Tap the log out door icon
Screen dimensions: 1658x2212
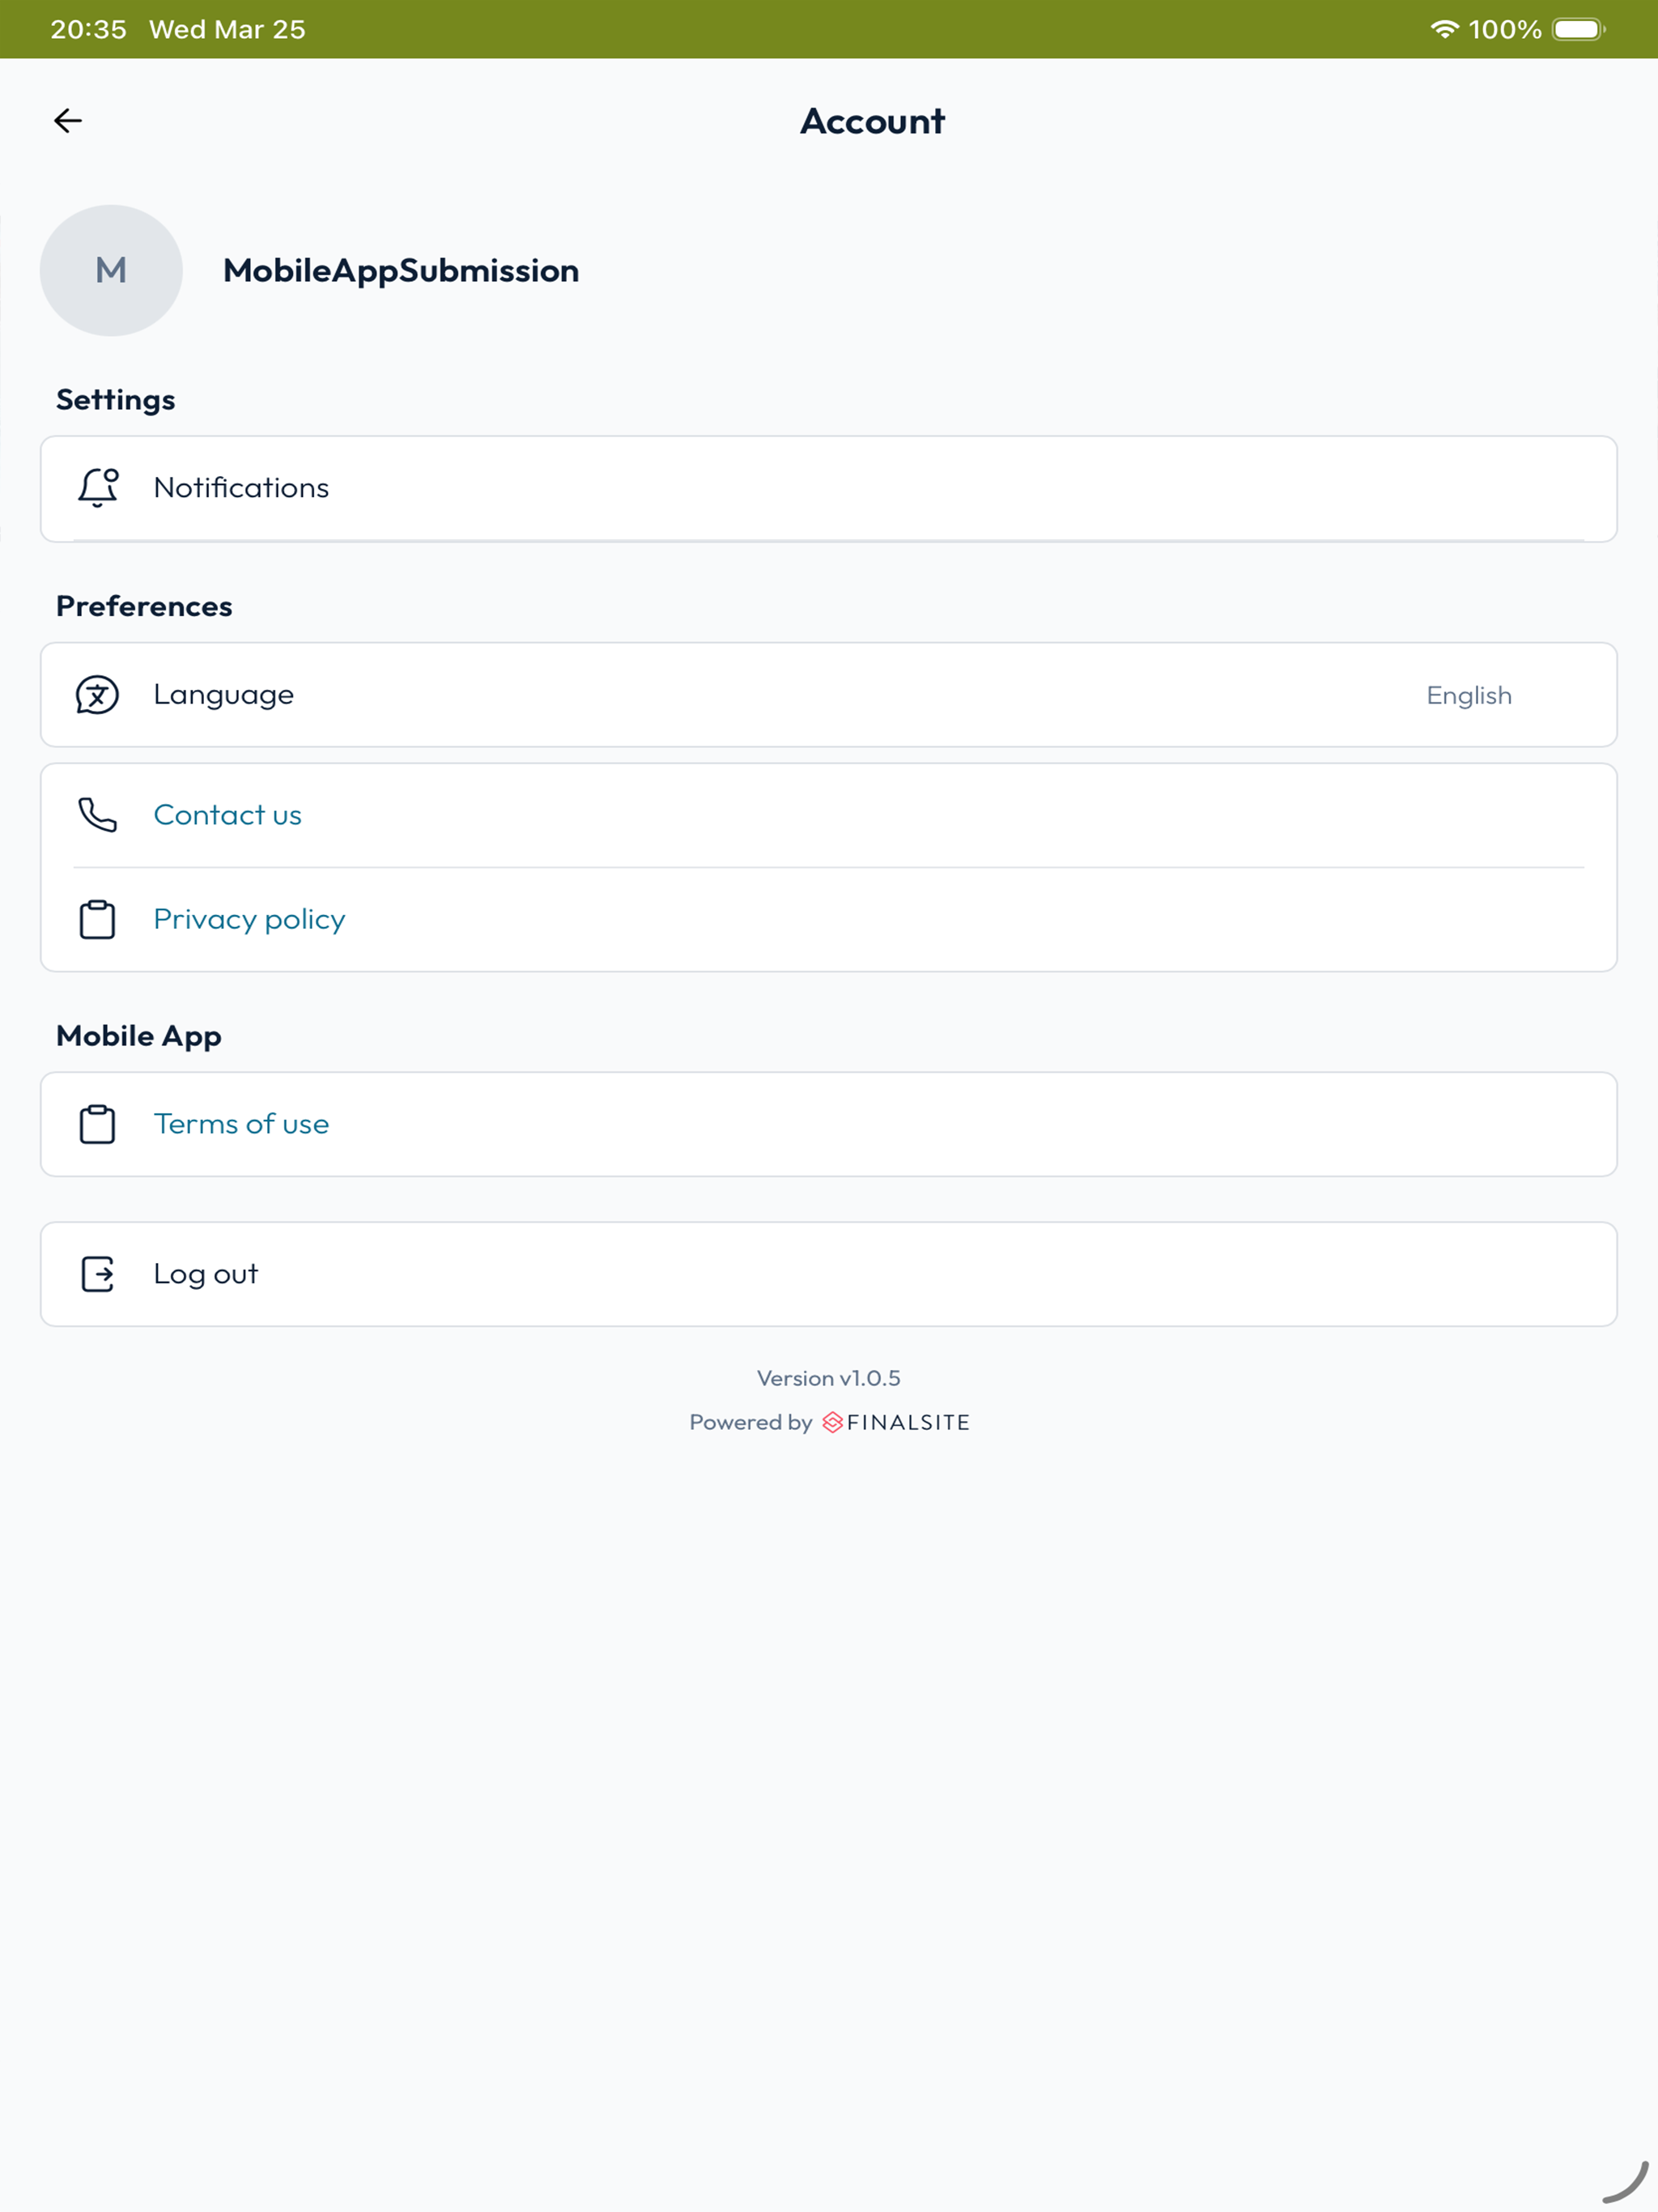click(x=97, y=1274)
